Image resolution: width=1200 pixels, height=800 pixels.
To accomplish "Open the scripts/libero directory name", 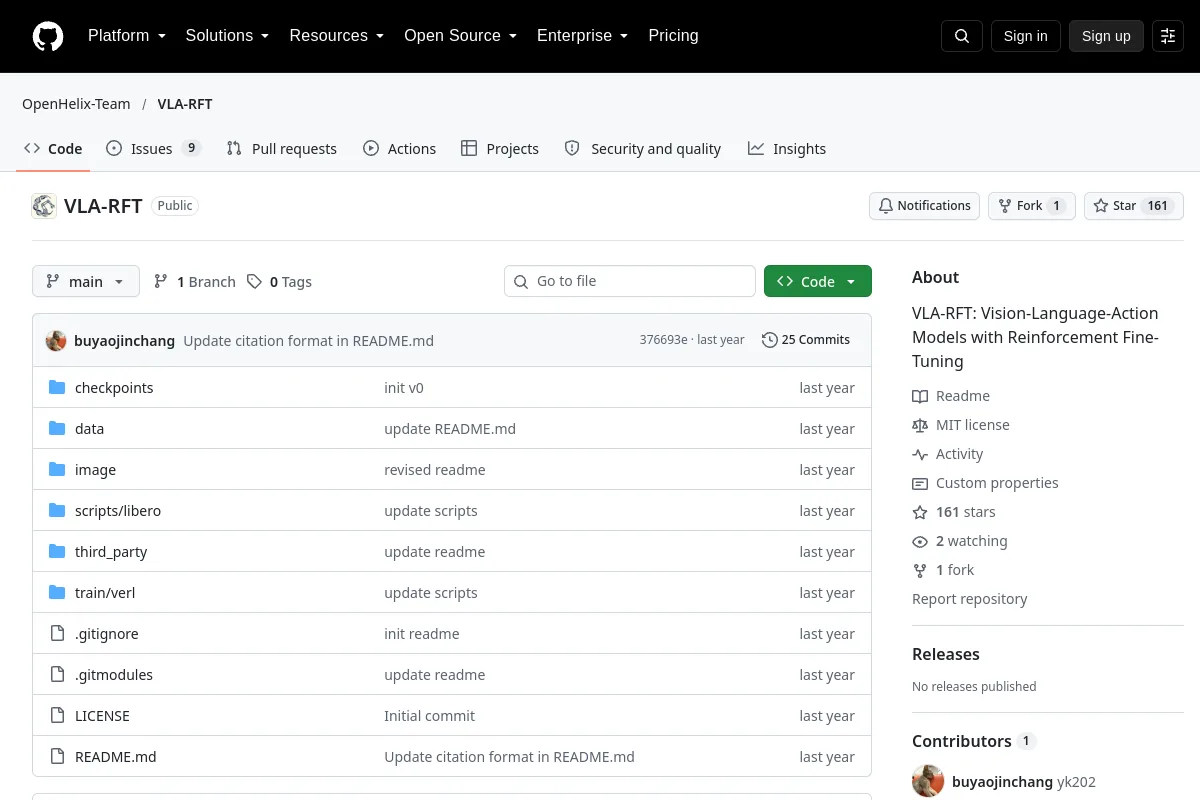I will pyautogui.click(x=118, y=511).
